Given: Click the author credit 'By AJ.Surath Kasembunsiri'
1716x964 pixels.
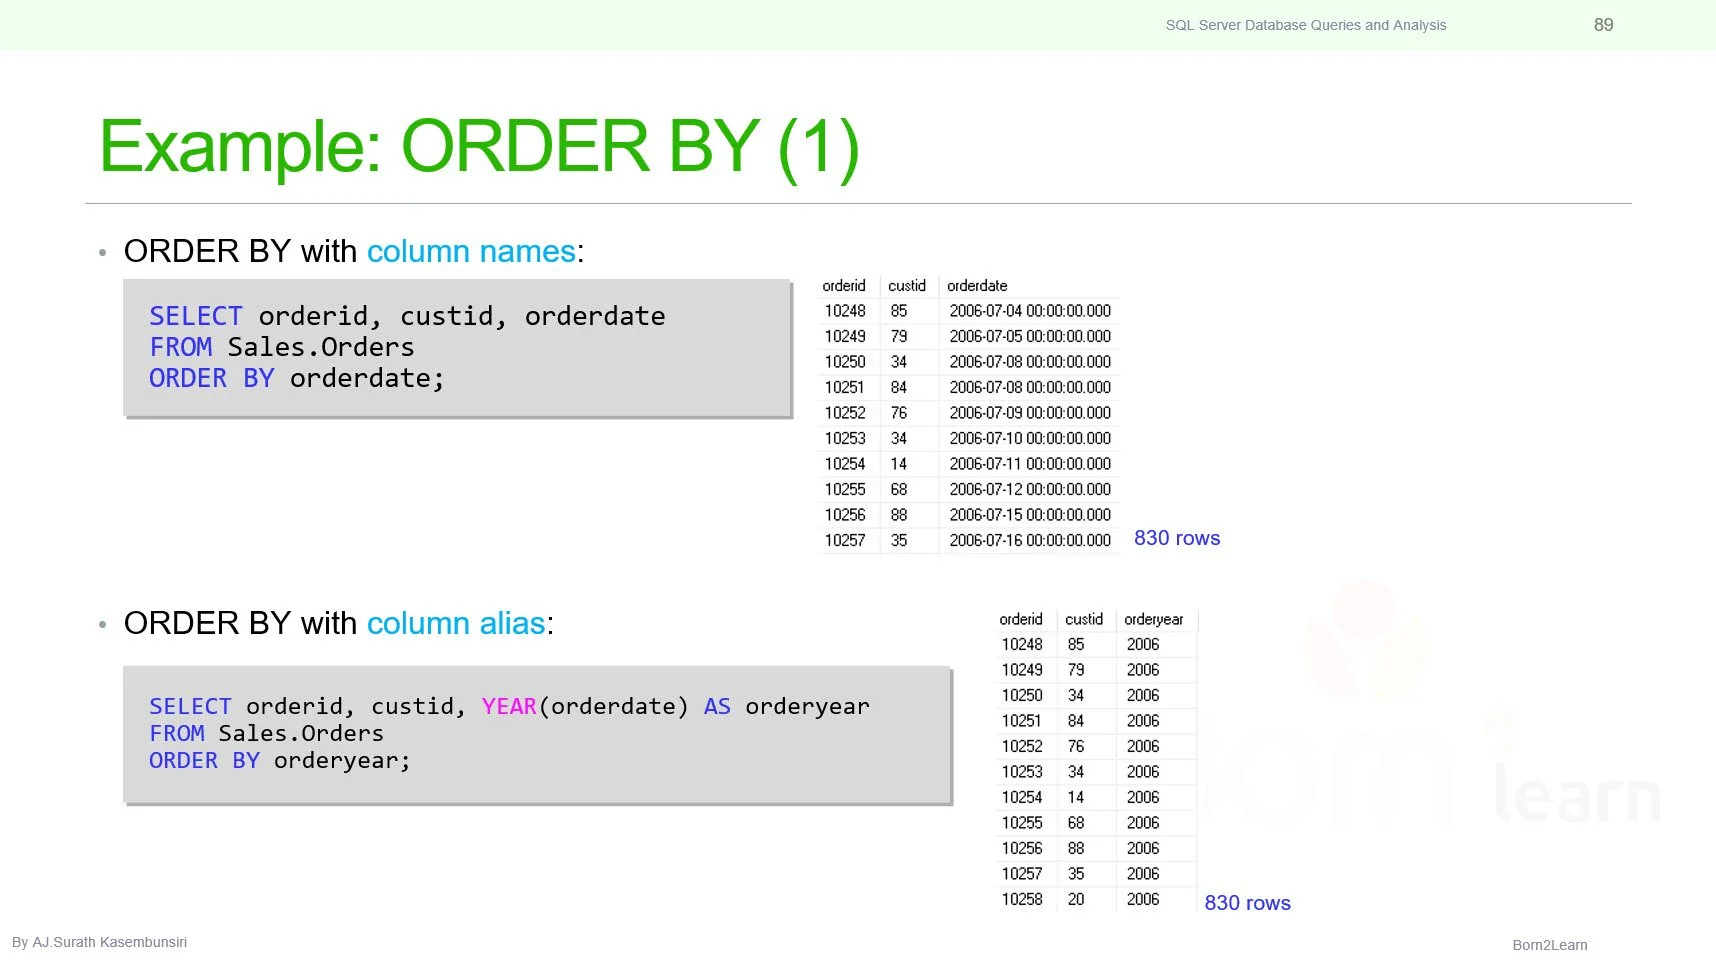Looking at the screenshot, I should coord(99,942).
